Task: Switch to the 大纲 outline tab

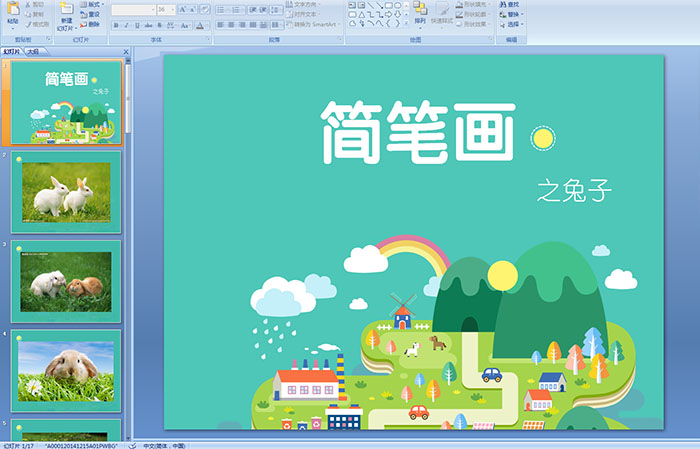Action: 33,51
